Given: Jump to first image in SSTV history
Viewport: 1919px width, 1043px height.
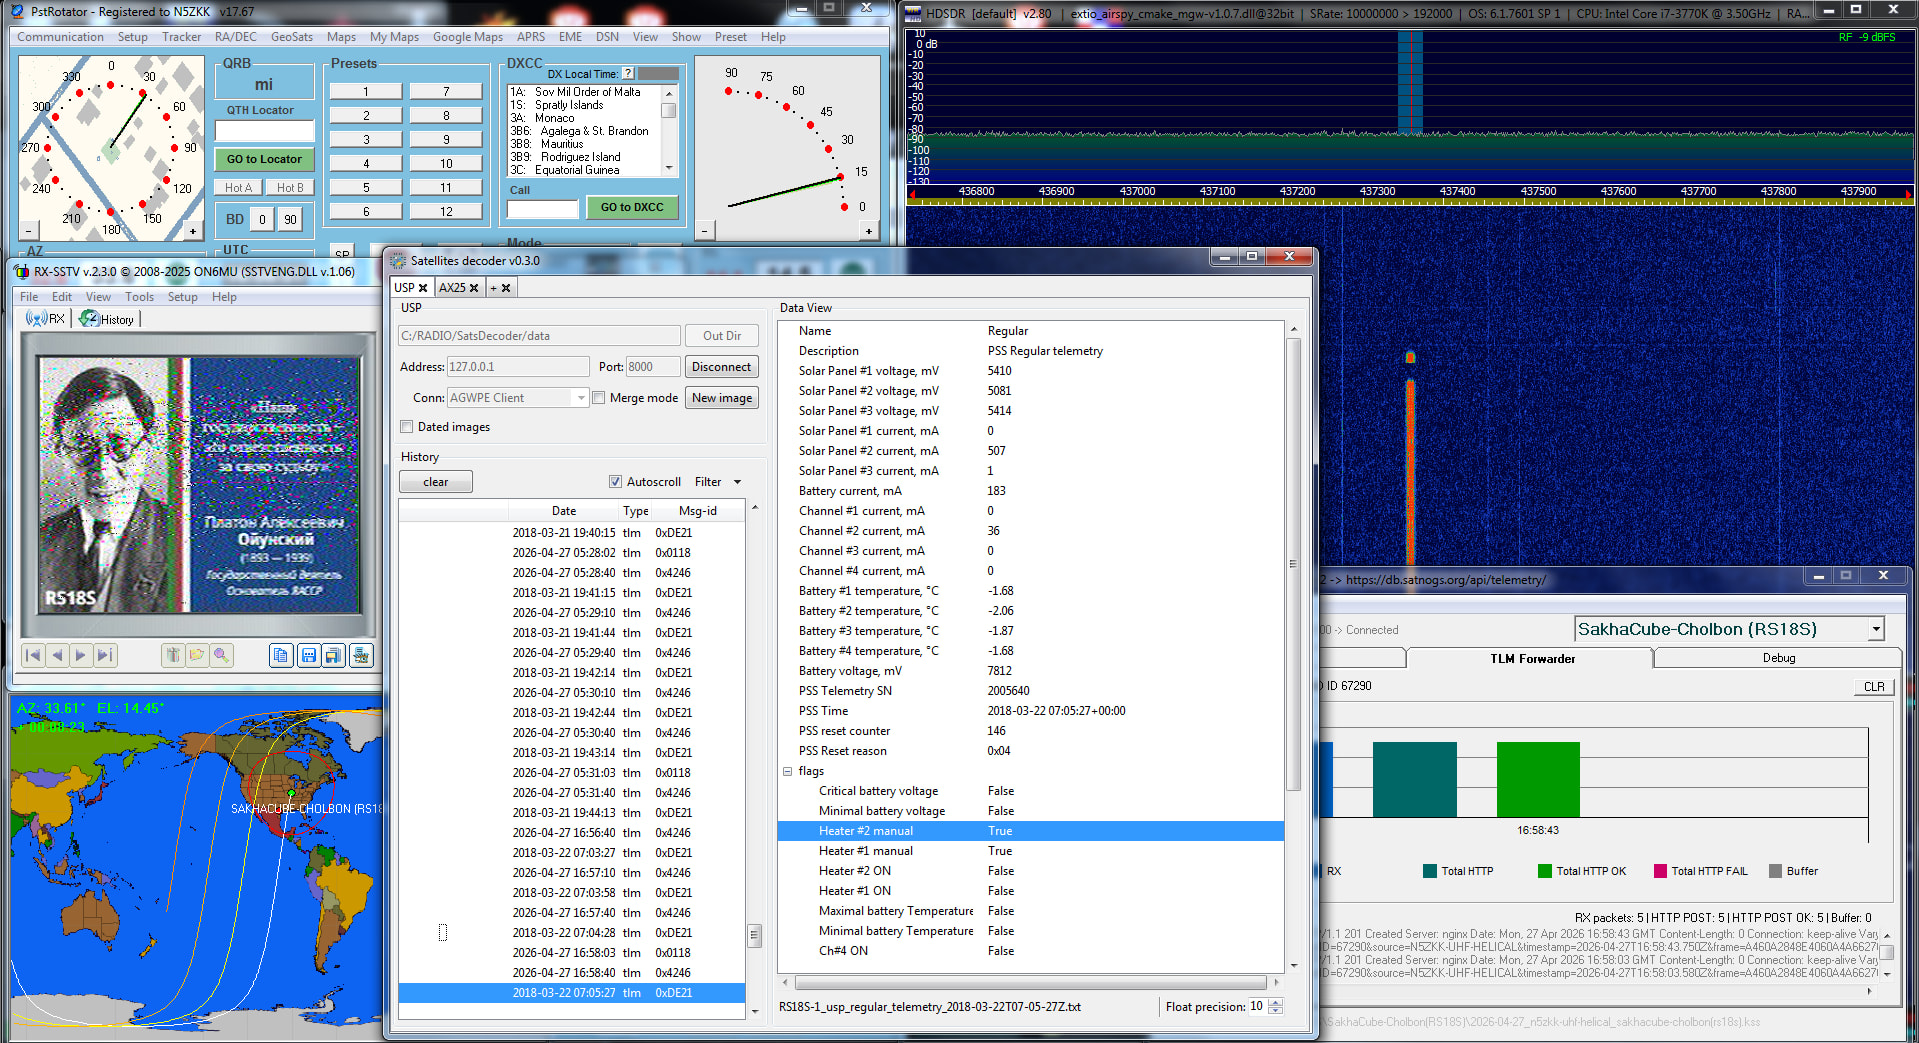Looking at the screenshot, I should [x=33, y=655].
